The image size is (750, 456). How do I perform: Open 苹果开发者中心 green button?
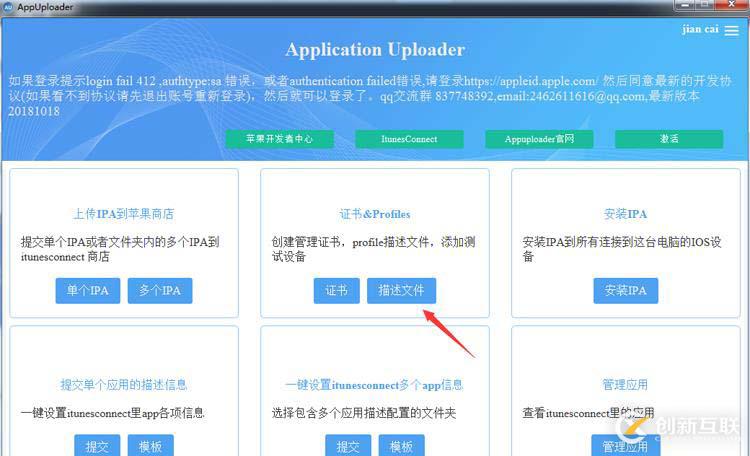tap(279, 139)
